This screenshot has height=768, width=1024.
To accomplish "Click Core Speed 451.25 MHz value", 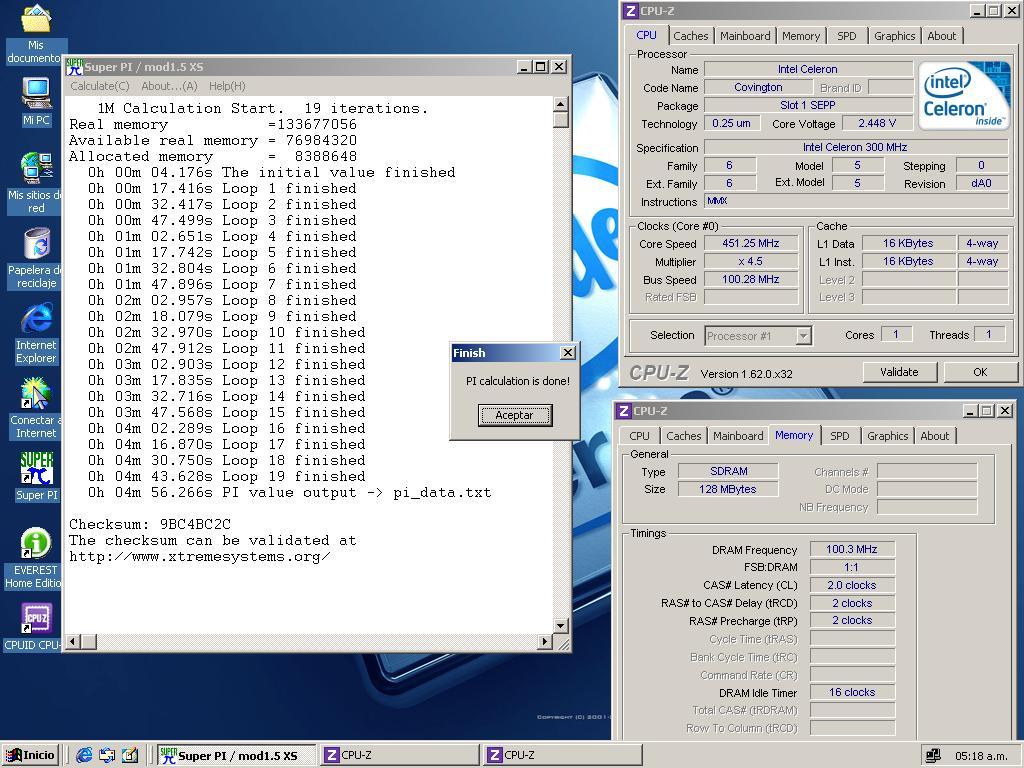I will click(x=750, y=244).
